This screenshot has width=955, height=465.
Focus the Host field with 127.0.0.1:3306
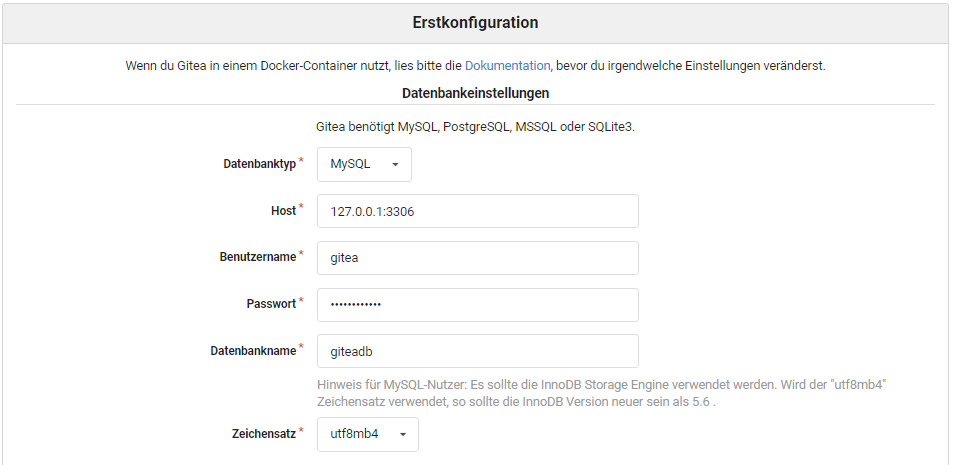click(x=477, y=211)
